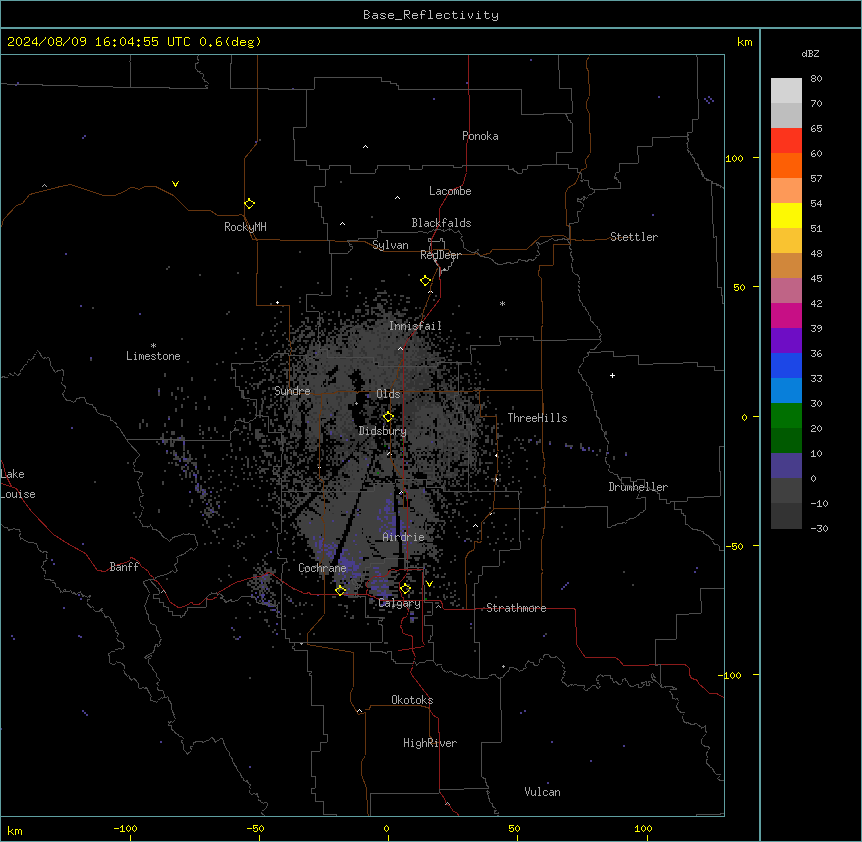Click the -50 tick on the right vertical axis

(734, 546)
